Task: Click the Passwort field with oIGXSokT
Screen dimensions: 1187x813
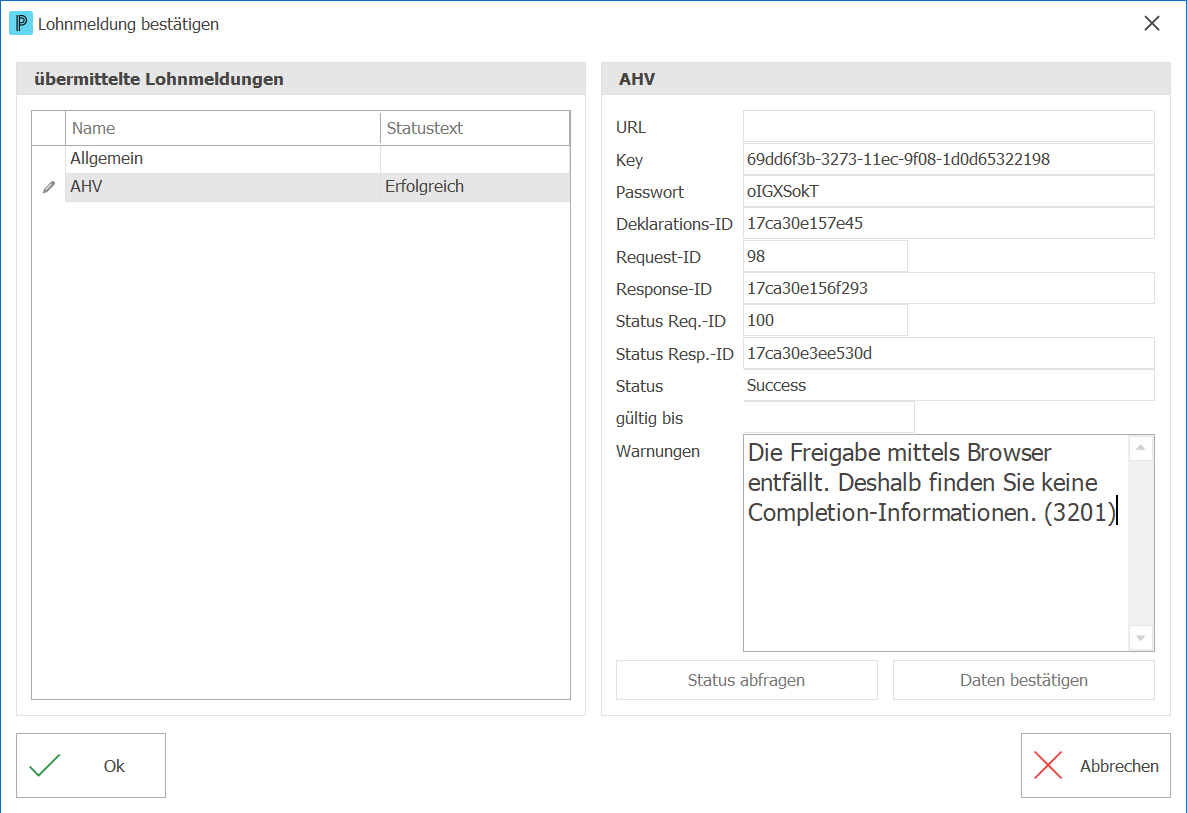Action: click(x=949, y=192)
